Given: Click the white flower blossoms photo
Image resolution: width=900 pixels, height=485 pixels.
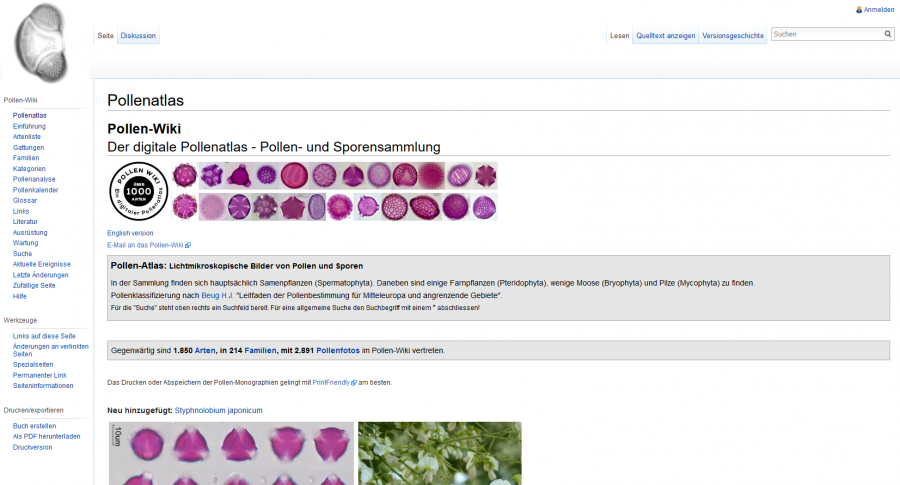Looking at the screenshot, I should tap(440, 453).
